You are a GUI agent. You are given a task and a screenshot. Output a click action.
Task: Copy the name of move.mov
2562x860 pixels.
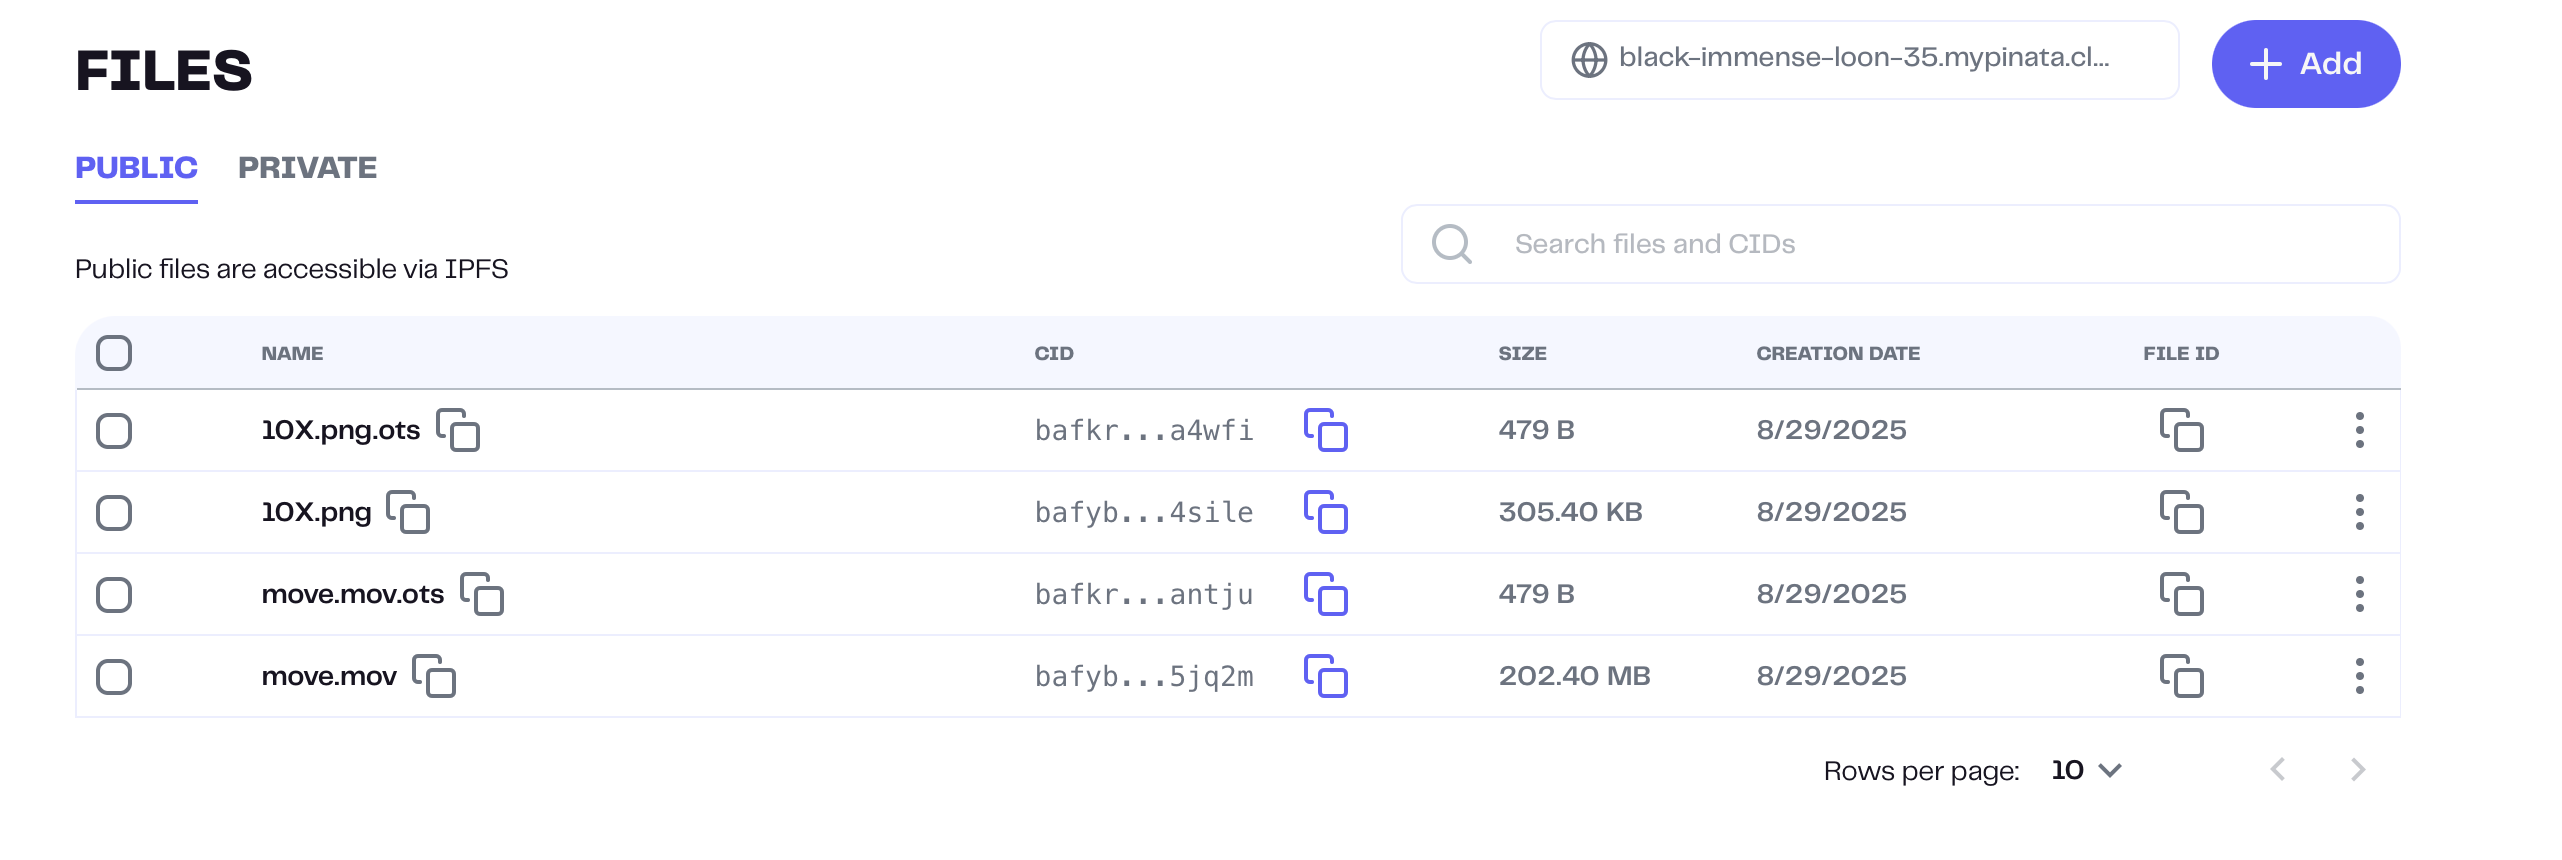click(434, 676)
